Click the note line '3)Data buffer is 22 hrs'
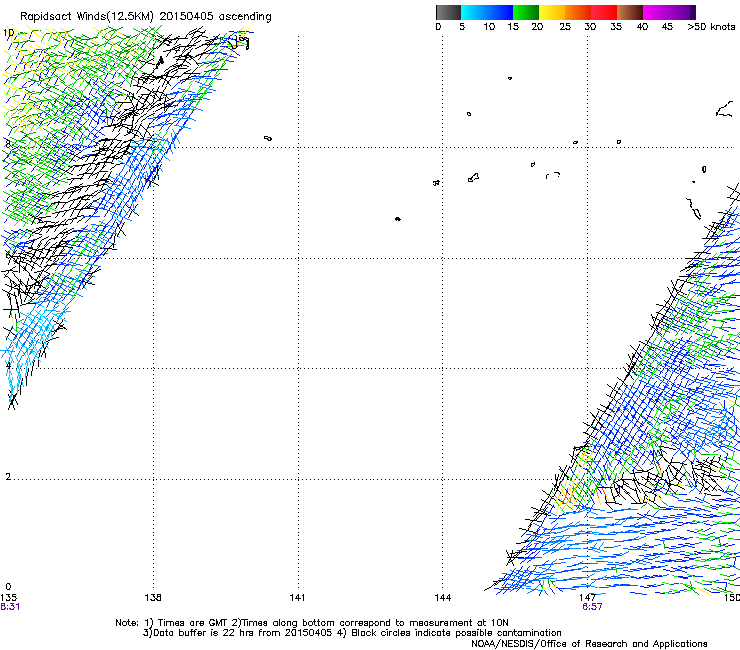The height and width of the screenshot is (650, 740). (x=352, y=633)
